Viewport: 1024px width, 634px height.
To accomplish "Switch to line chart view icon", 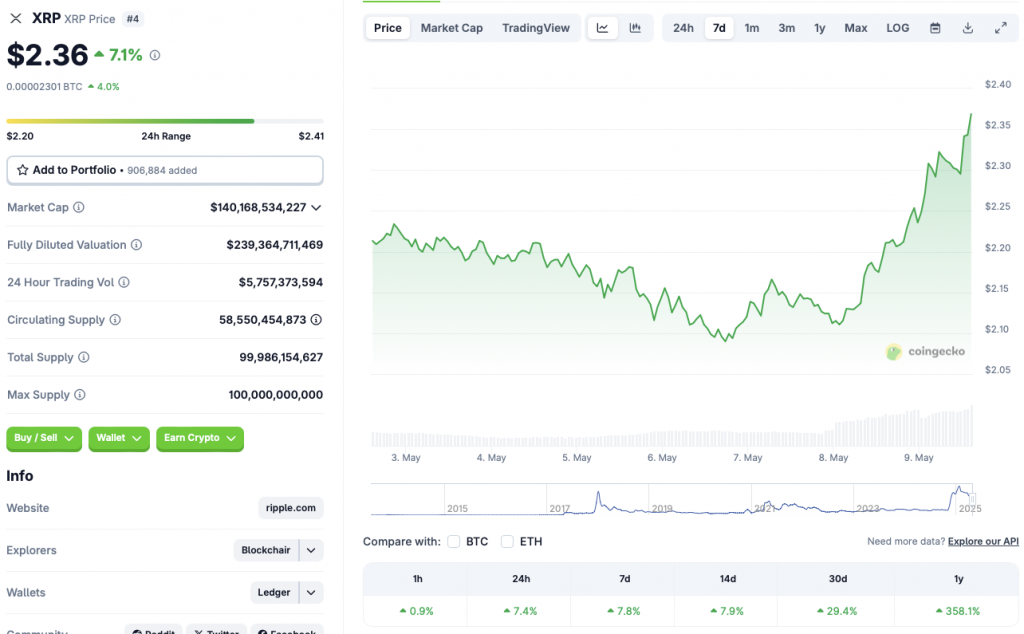I will tap(602, 28).
